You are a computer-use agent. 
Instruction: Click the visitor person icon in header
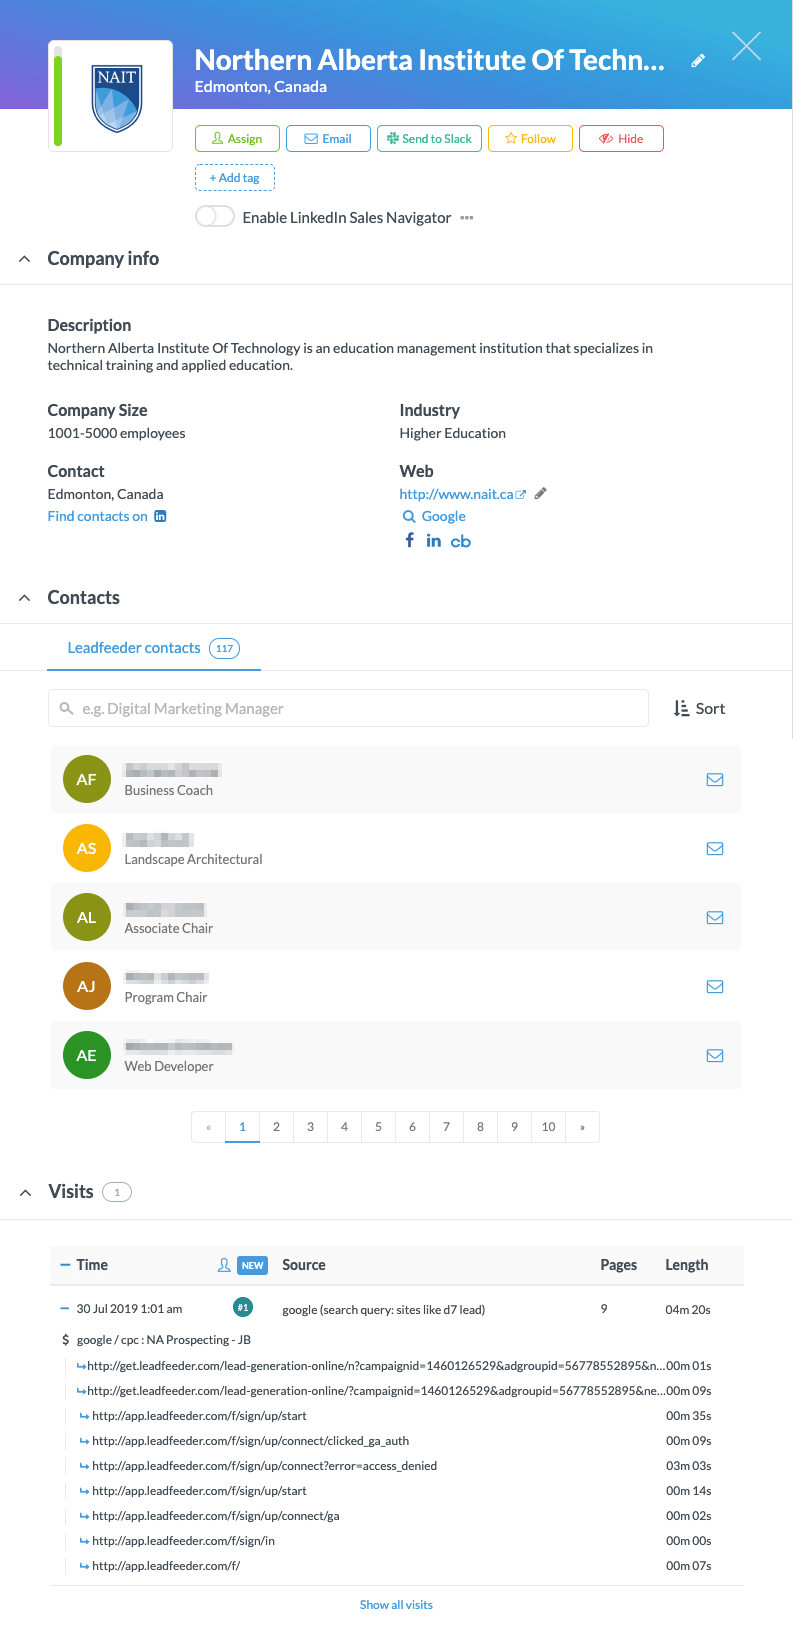224,1265
